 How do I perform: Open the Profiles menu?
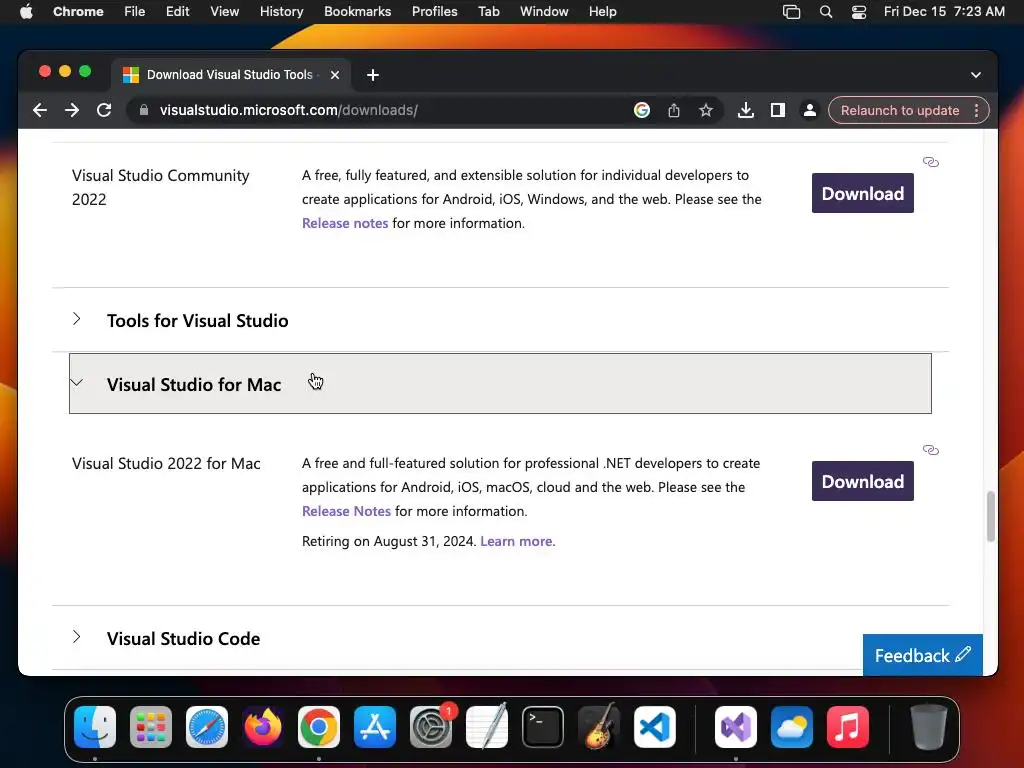click(x=434, y=12)
